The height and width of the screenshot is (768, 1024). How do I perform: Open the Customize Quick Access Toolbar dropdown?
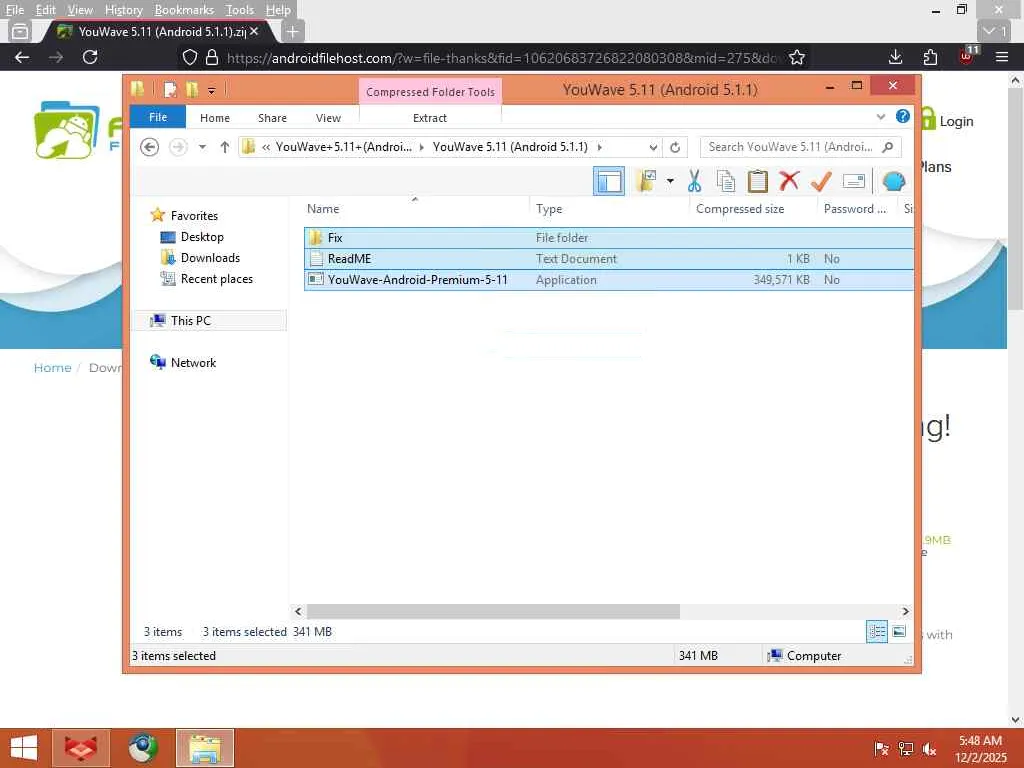pyautogui.click(x=212, y=91)
